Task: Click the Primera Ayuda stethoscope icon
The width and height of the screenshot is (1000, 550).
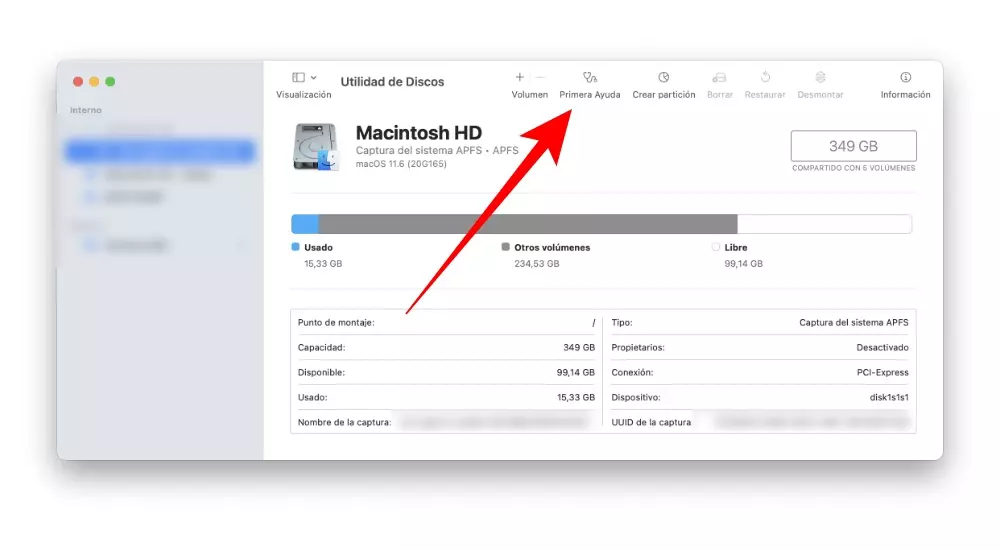Action: [x=589, y=78]
